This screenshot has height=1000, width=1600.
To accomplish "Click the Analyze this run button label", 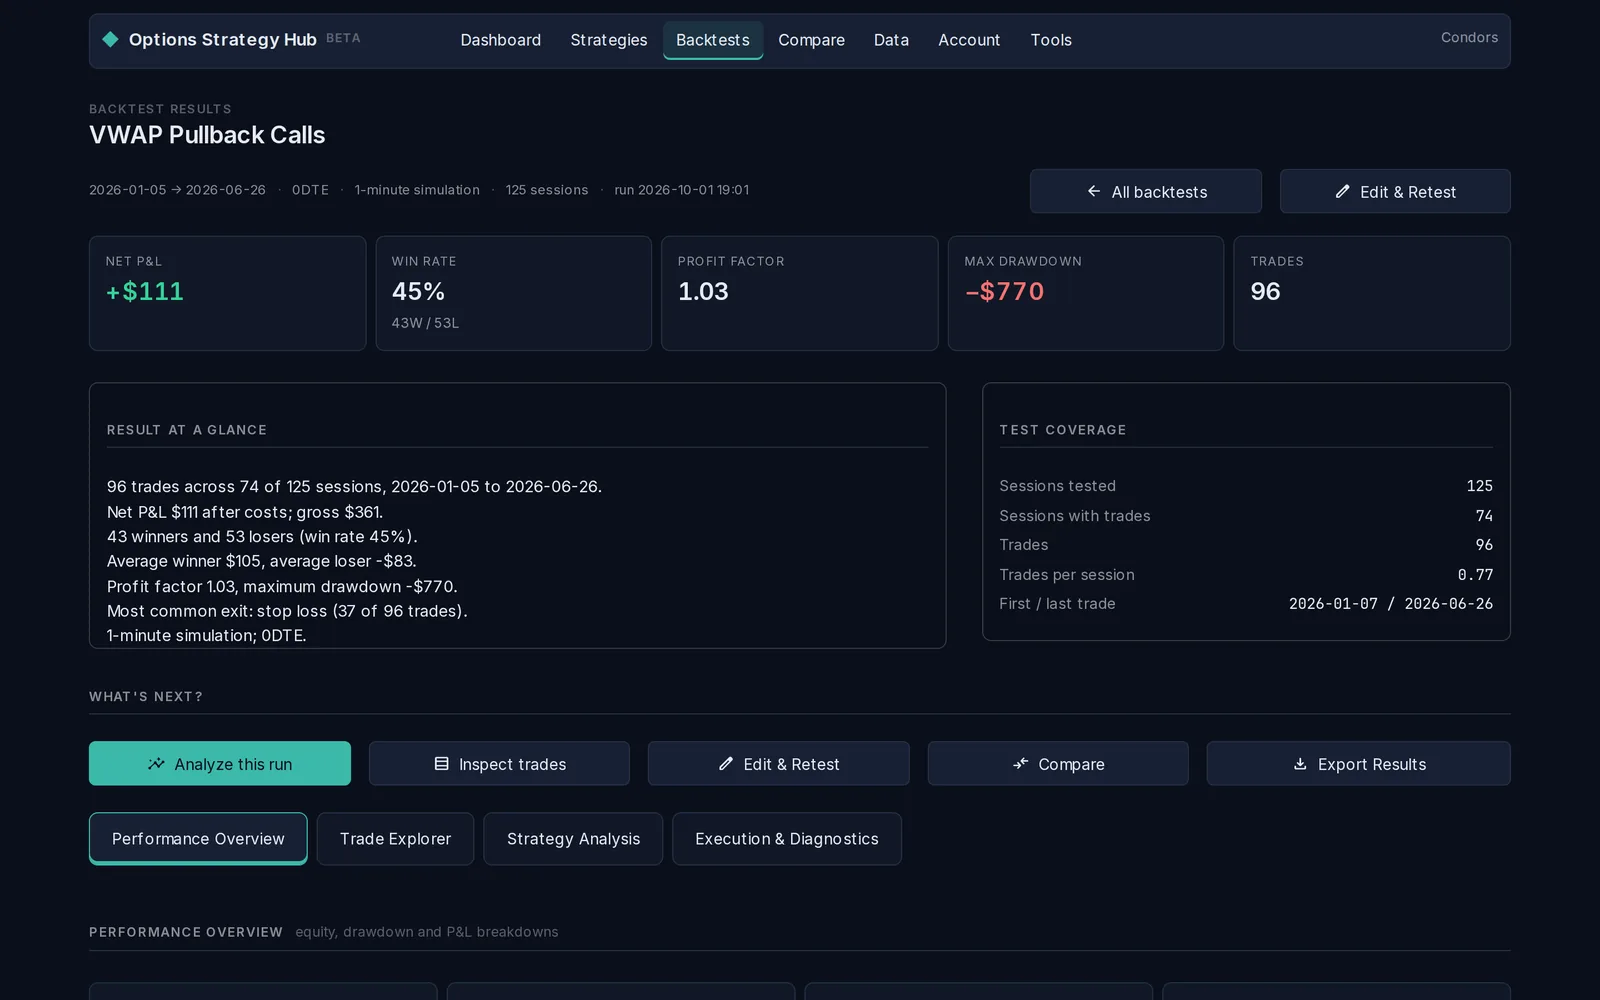I will coord(233,764).
